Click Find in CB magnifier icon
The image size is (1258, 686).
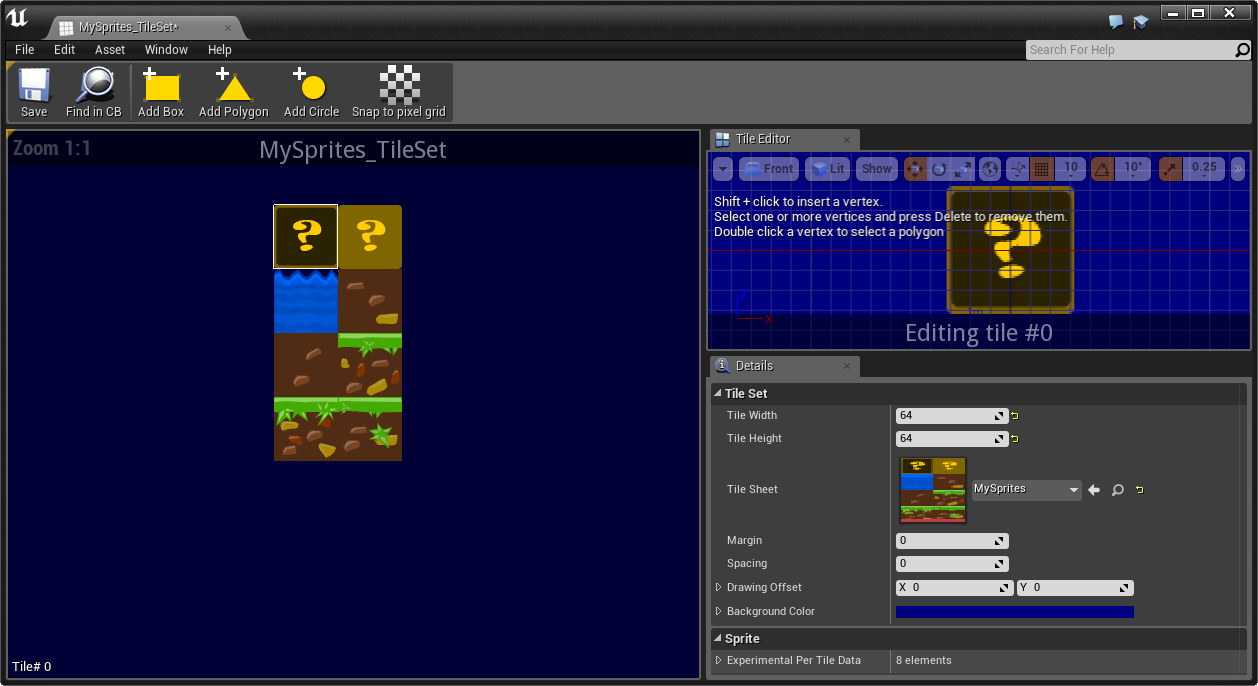click(94, 85)
